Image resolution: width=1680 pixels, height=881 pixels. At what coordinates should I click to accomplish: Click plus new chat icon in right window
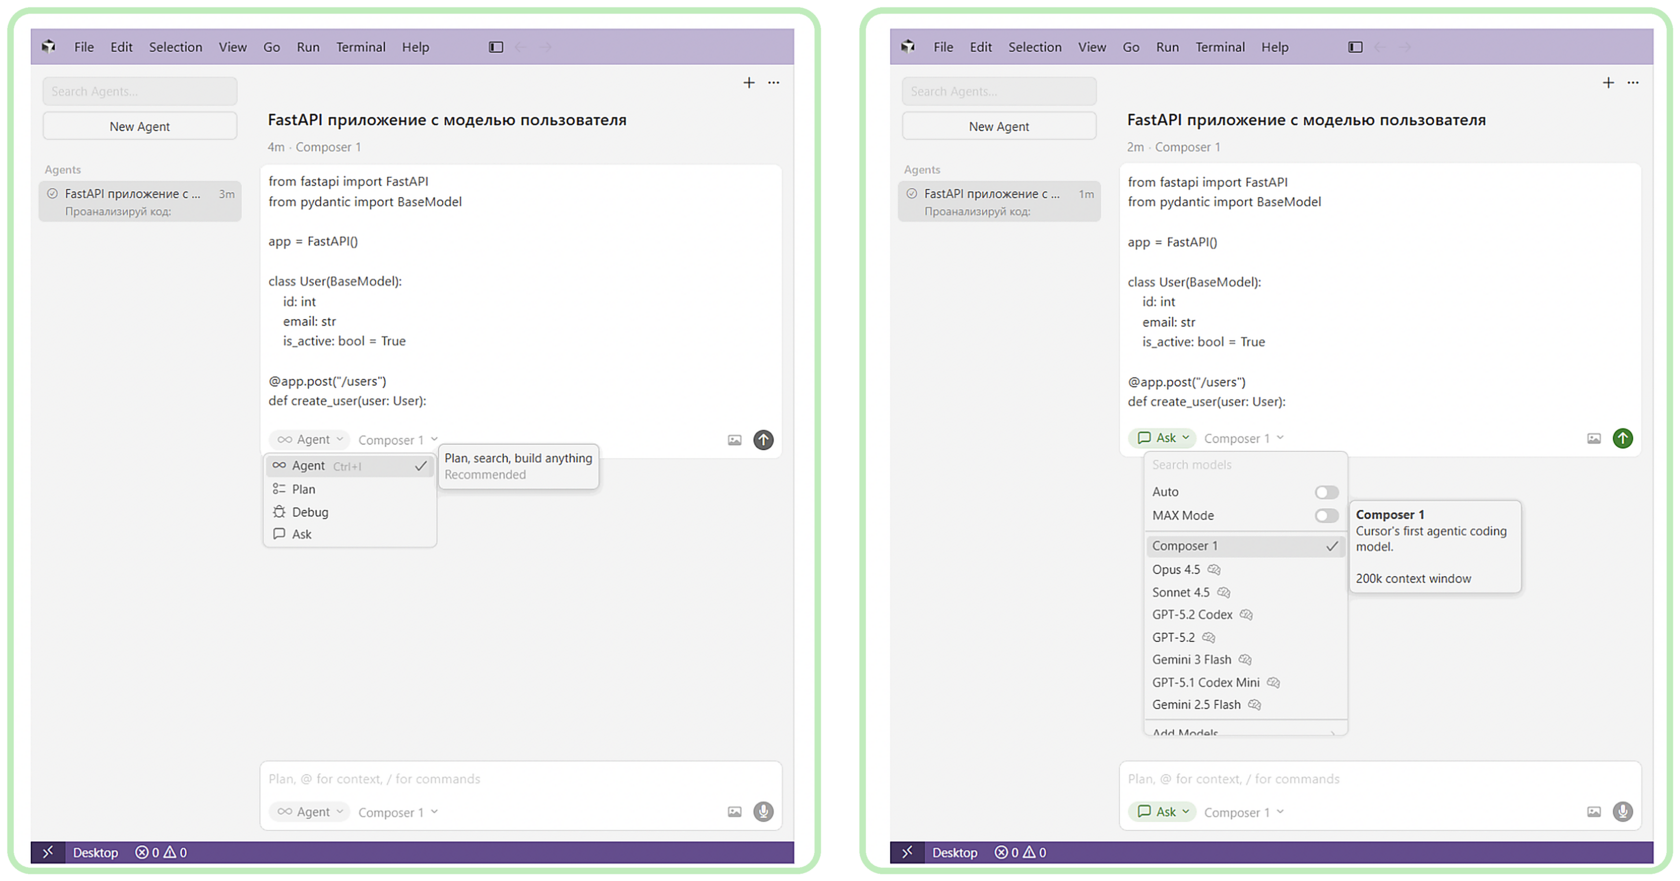pos(1608,83)
